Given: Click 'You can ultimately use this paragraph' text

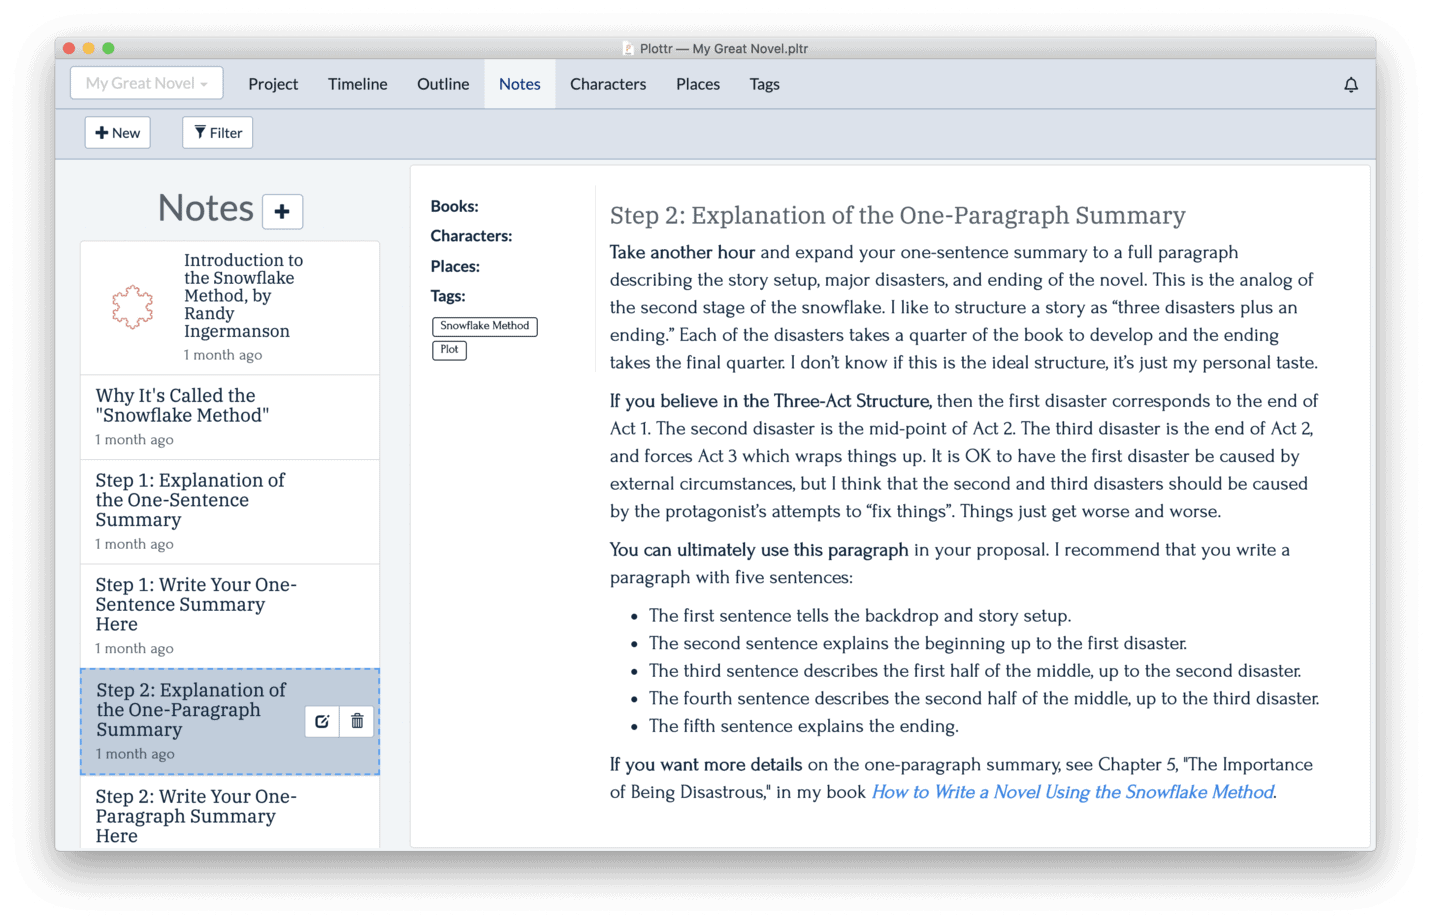Looking at the screenshot, I should (x=759, y=550).
